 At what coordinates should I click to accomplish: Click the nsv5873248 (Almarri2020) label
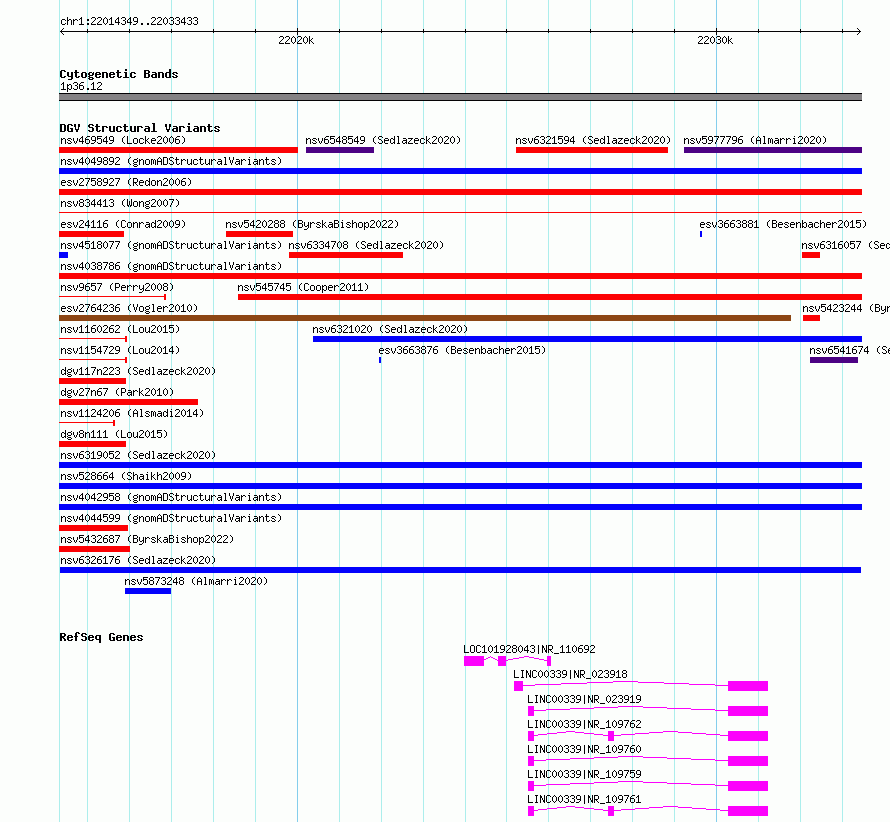[196, 581]
